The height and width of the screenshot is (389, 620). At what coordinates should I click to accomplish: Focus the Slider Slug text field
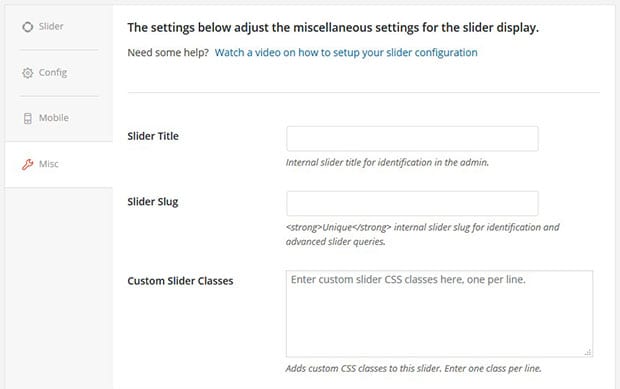tap(412, 204)
